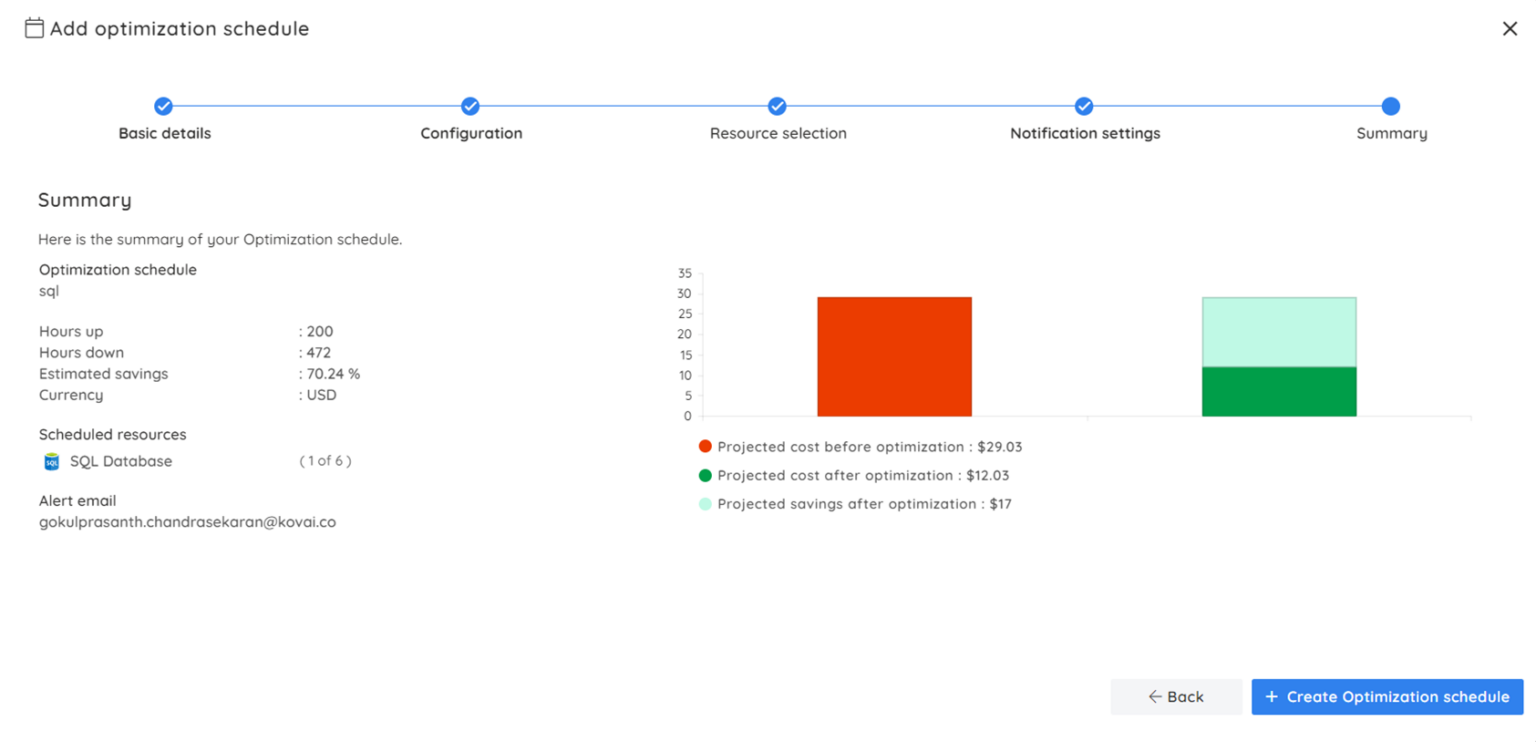
Task: Click the back arrow icon on Back button
Action: pyautogui.click(x=1155, y=696)
